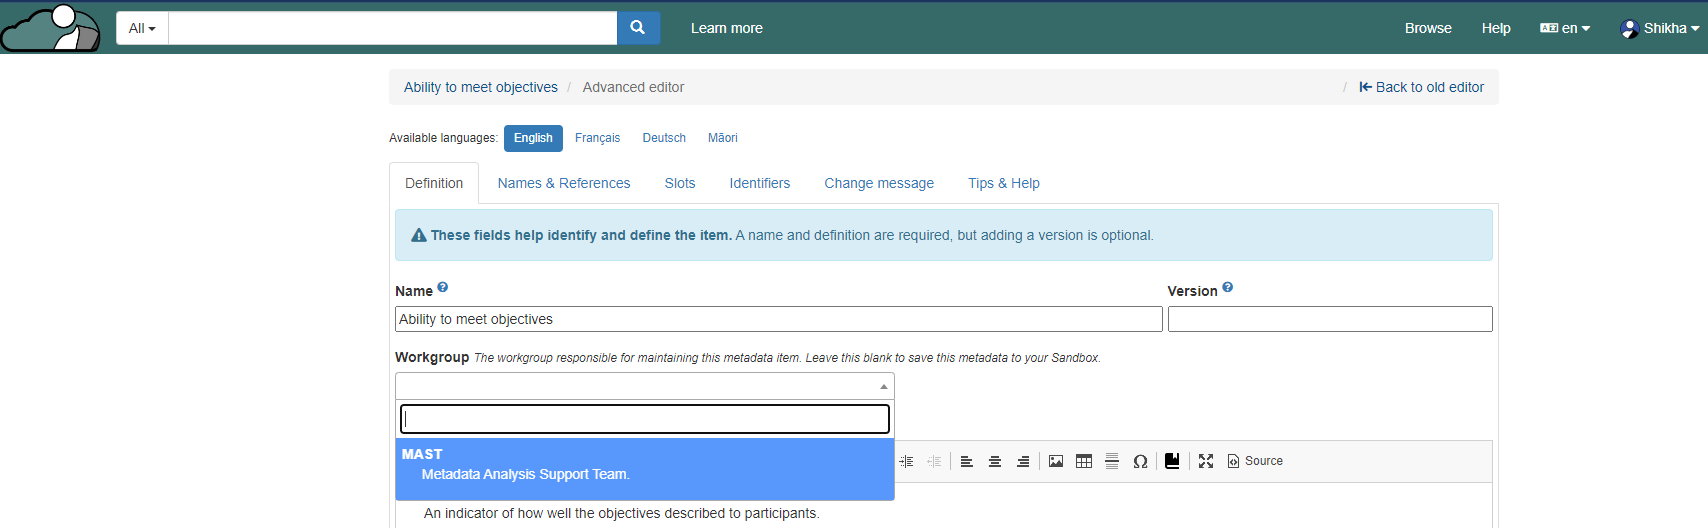Viewport: 1708px width, 528px height.
Task: Toggle Source view in the editor
Action: (x=1255, y=461)
